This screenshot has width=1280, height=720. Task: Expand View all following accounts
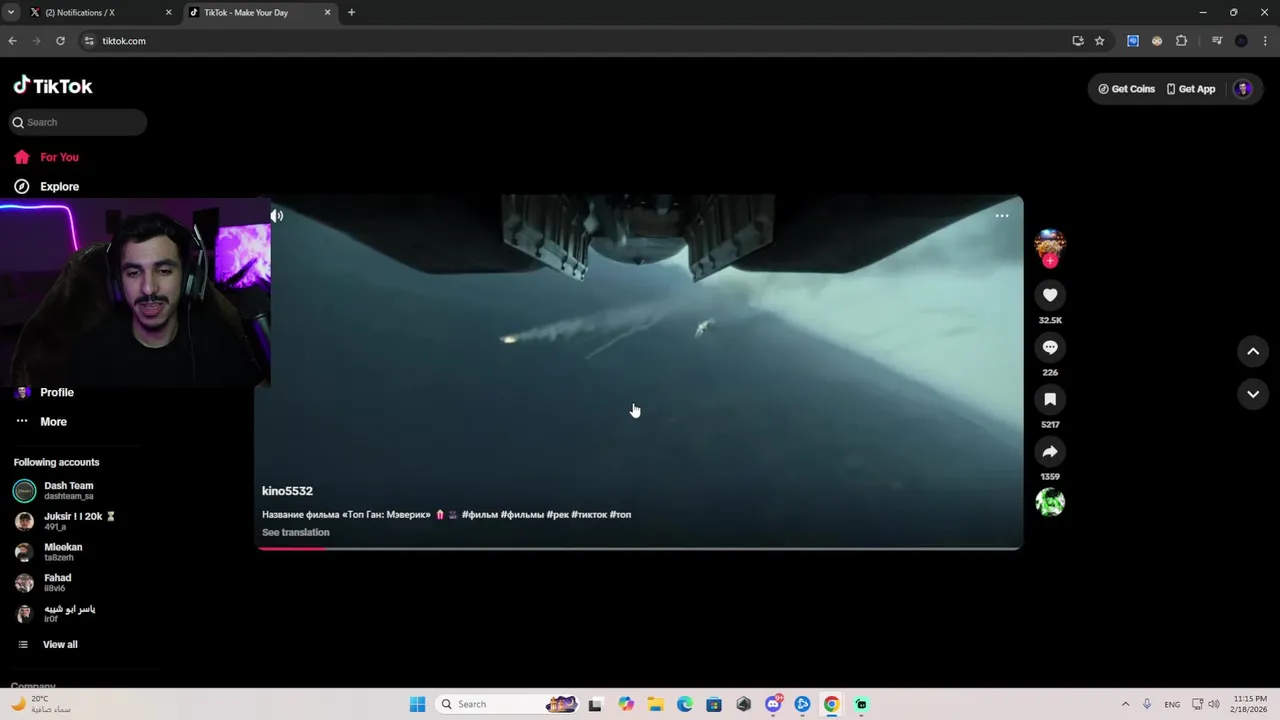(48, 644)
